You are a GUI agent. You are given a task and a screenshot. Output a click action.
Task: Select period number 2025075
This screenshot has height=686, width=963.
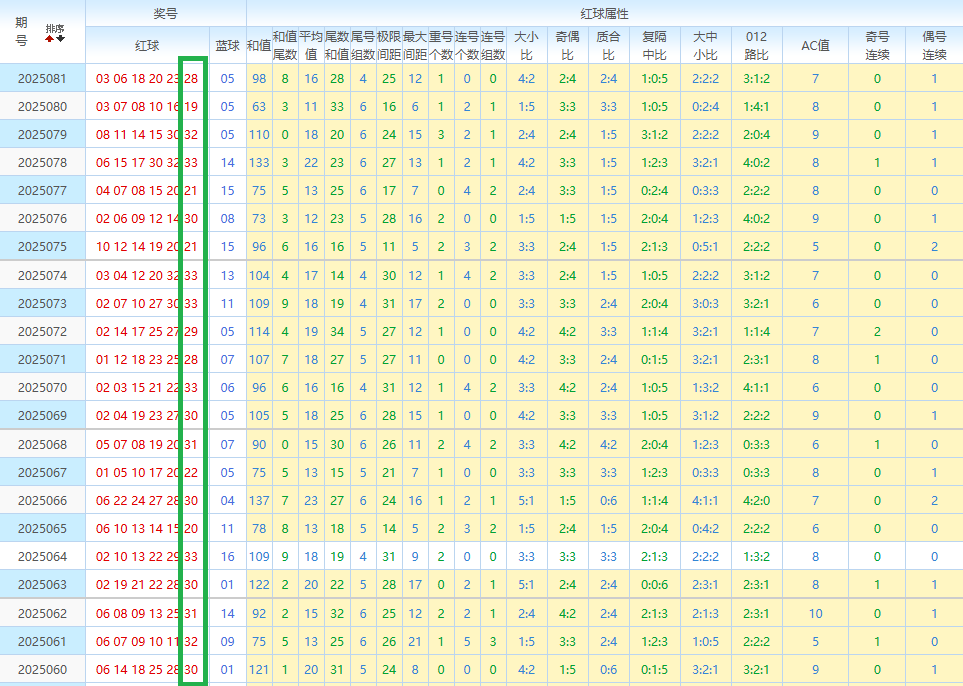pyautogui.click(x=42, y=247)
